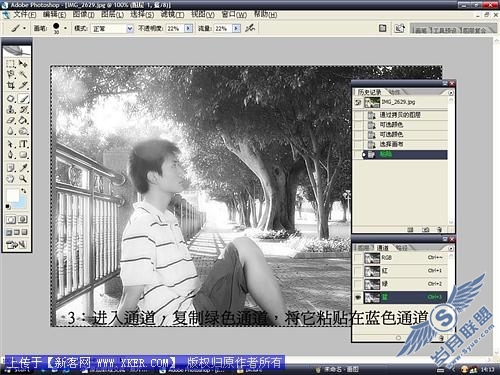Switch to Quick Mask mode in toolbox
The height and width of the screenshot is (375, 500).
pyautogui.click(x=22, y=220)
